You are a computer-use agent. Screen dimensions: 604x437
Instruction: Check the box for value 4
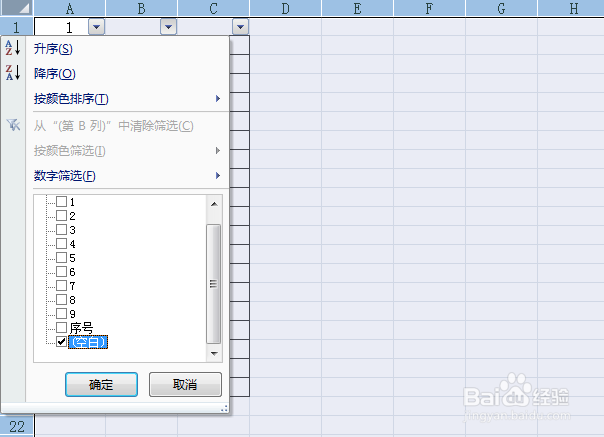[x=62, y=244]
